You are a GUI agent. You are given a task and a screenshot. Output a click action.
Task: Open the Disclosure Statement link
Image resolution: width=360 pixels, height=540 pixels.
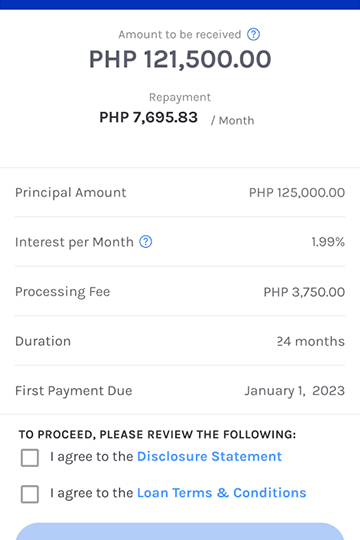[x=209, y=456]
